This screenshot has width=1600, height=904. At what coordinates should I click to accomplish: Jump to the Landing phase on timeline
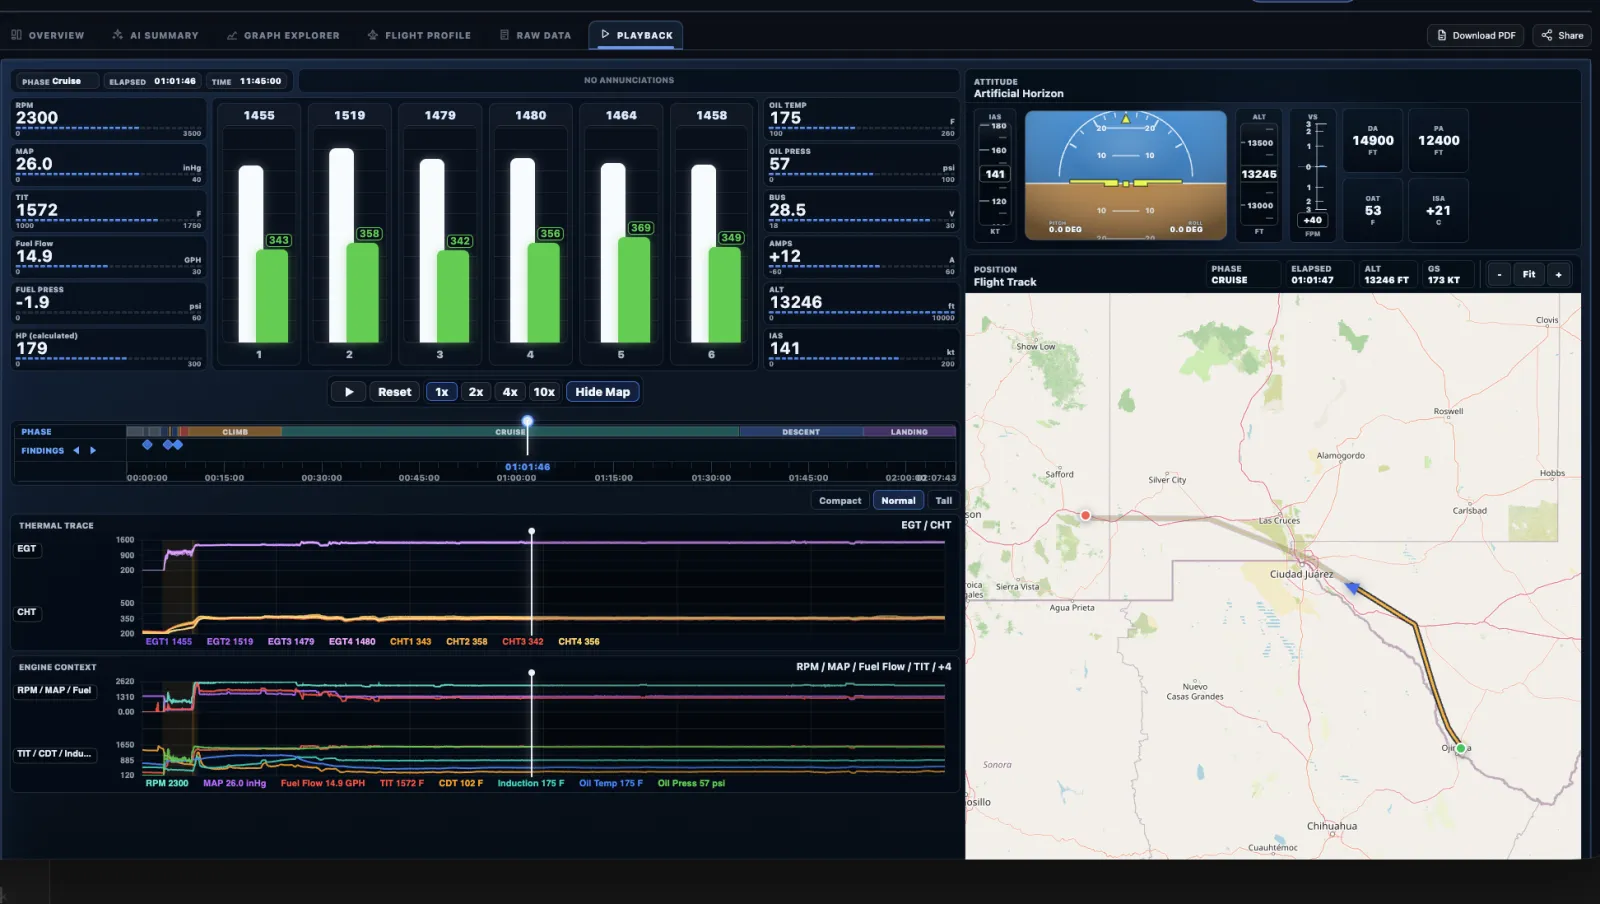click(x=909, y=432)
